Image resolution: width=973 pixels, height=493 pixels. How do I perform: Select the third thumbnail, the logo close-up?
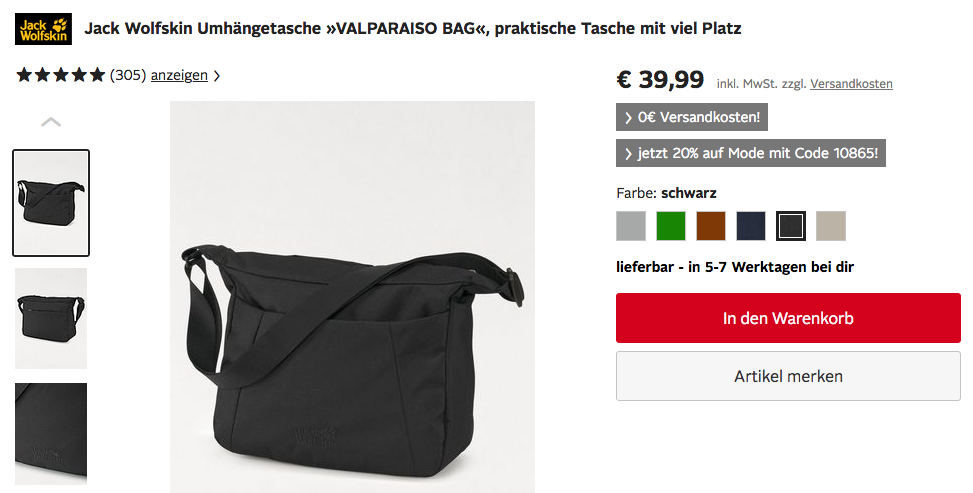click(x=51, y=433)
